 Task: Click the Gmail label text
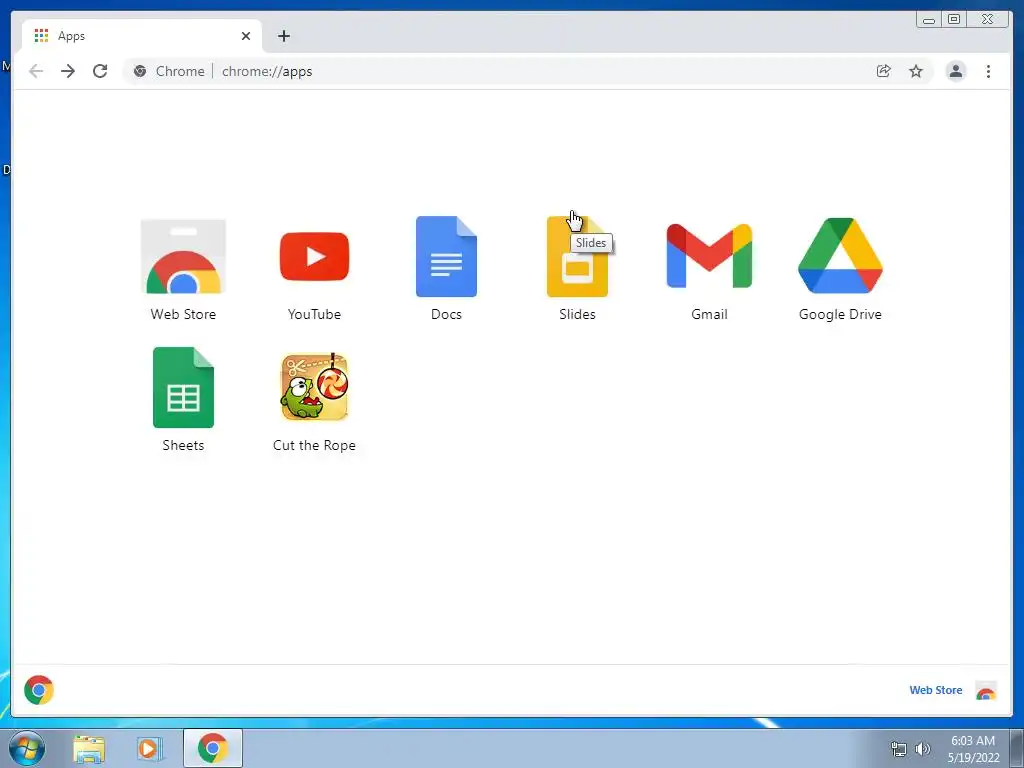click(x=709, y=314)
